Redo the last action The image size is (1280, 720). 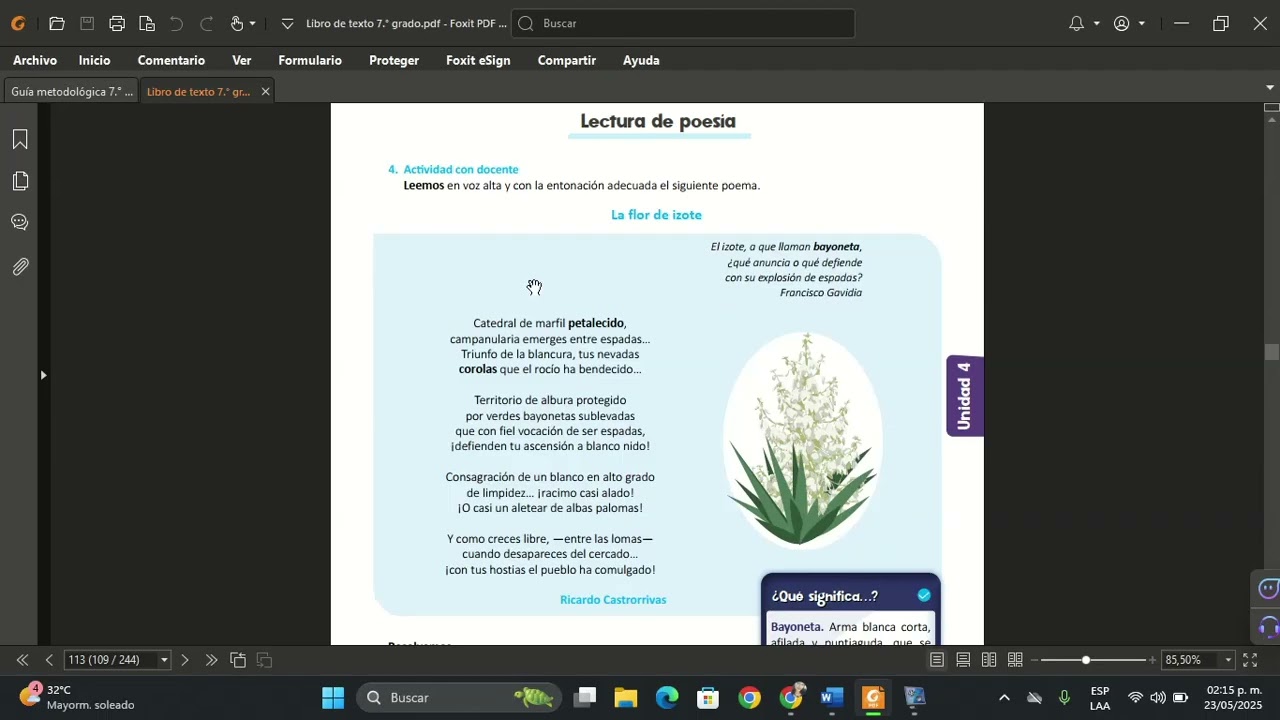[207, 23]
